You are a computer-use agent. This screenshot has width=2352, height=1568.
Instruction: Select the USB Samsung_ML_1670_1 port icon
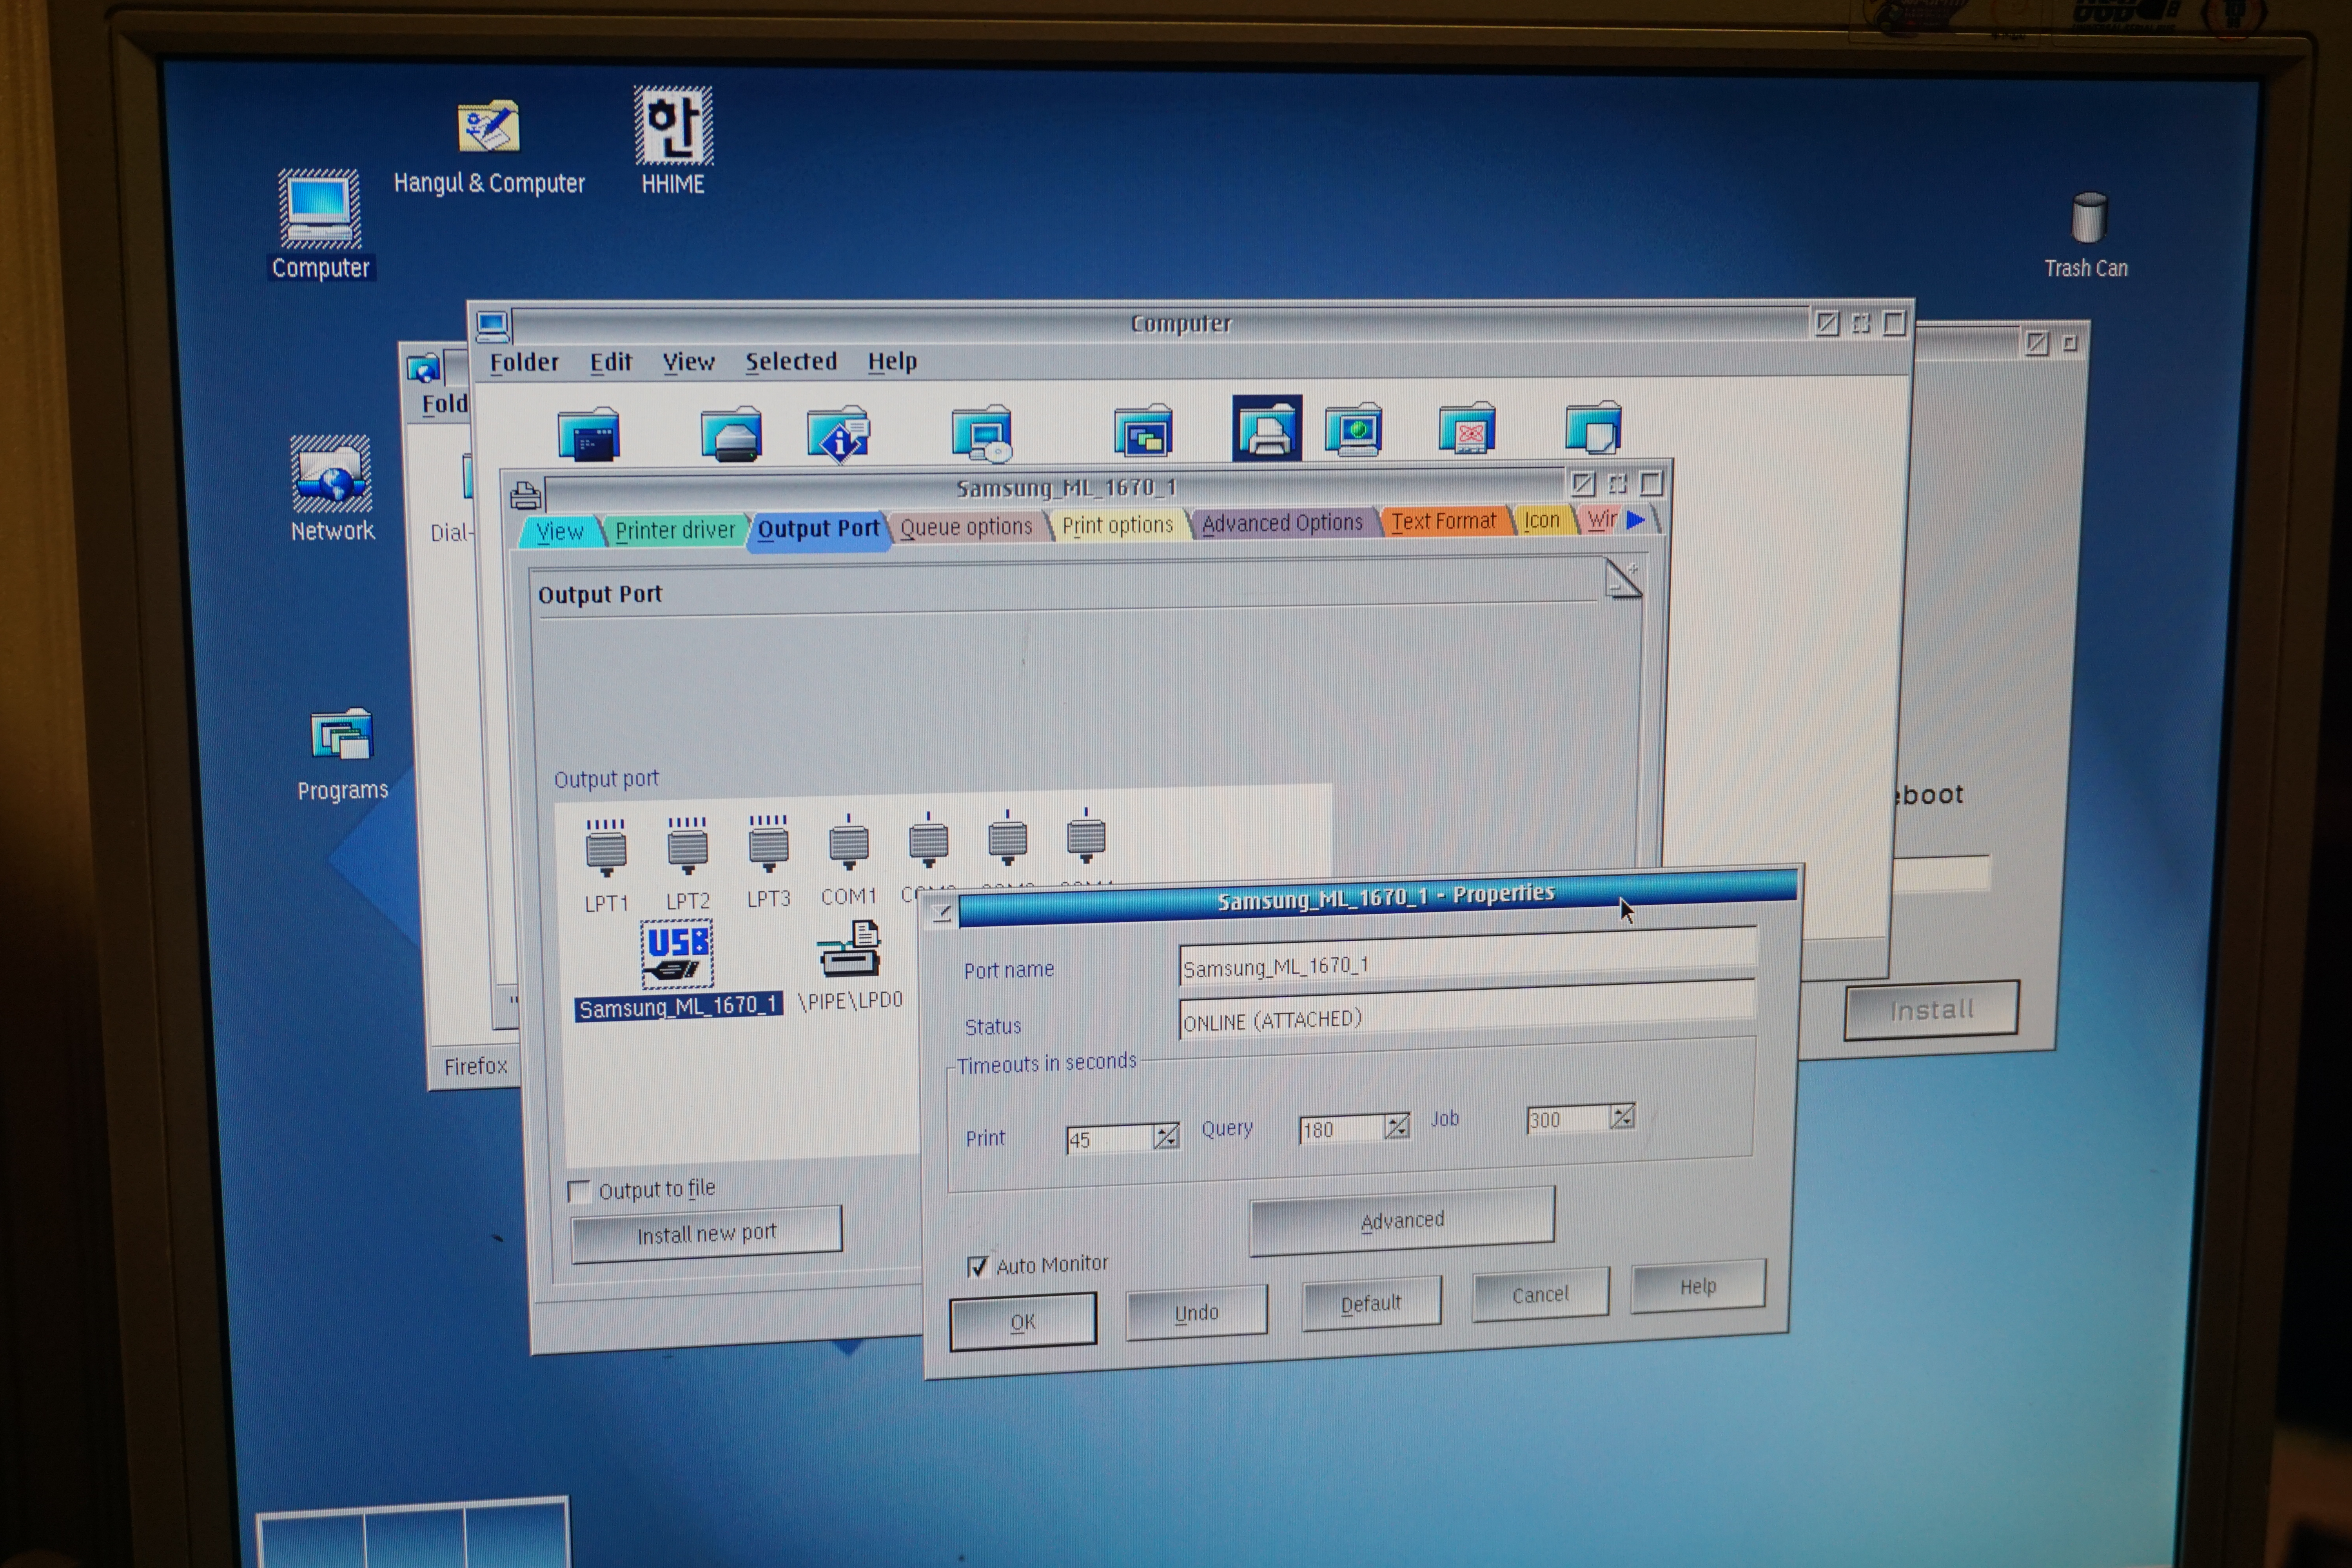(x=677, y=954)
